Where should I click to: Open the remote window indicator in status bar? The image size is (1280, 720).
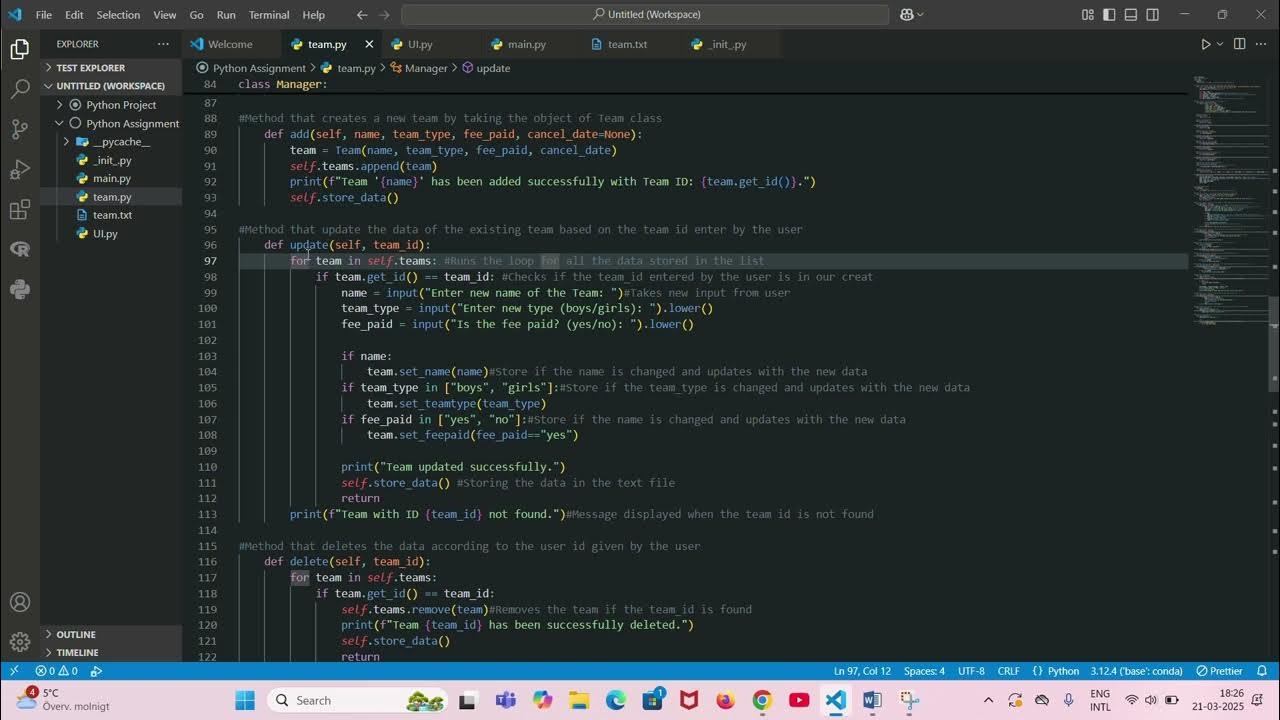click(14, 671)
